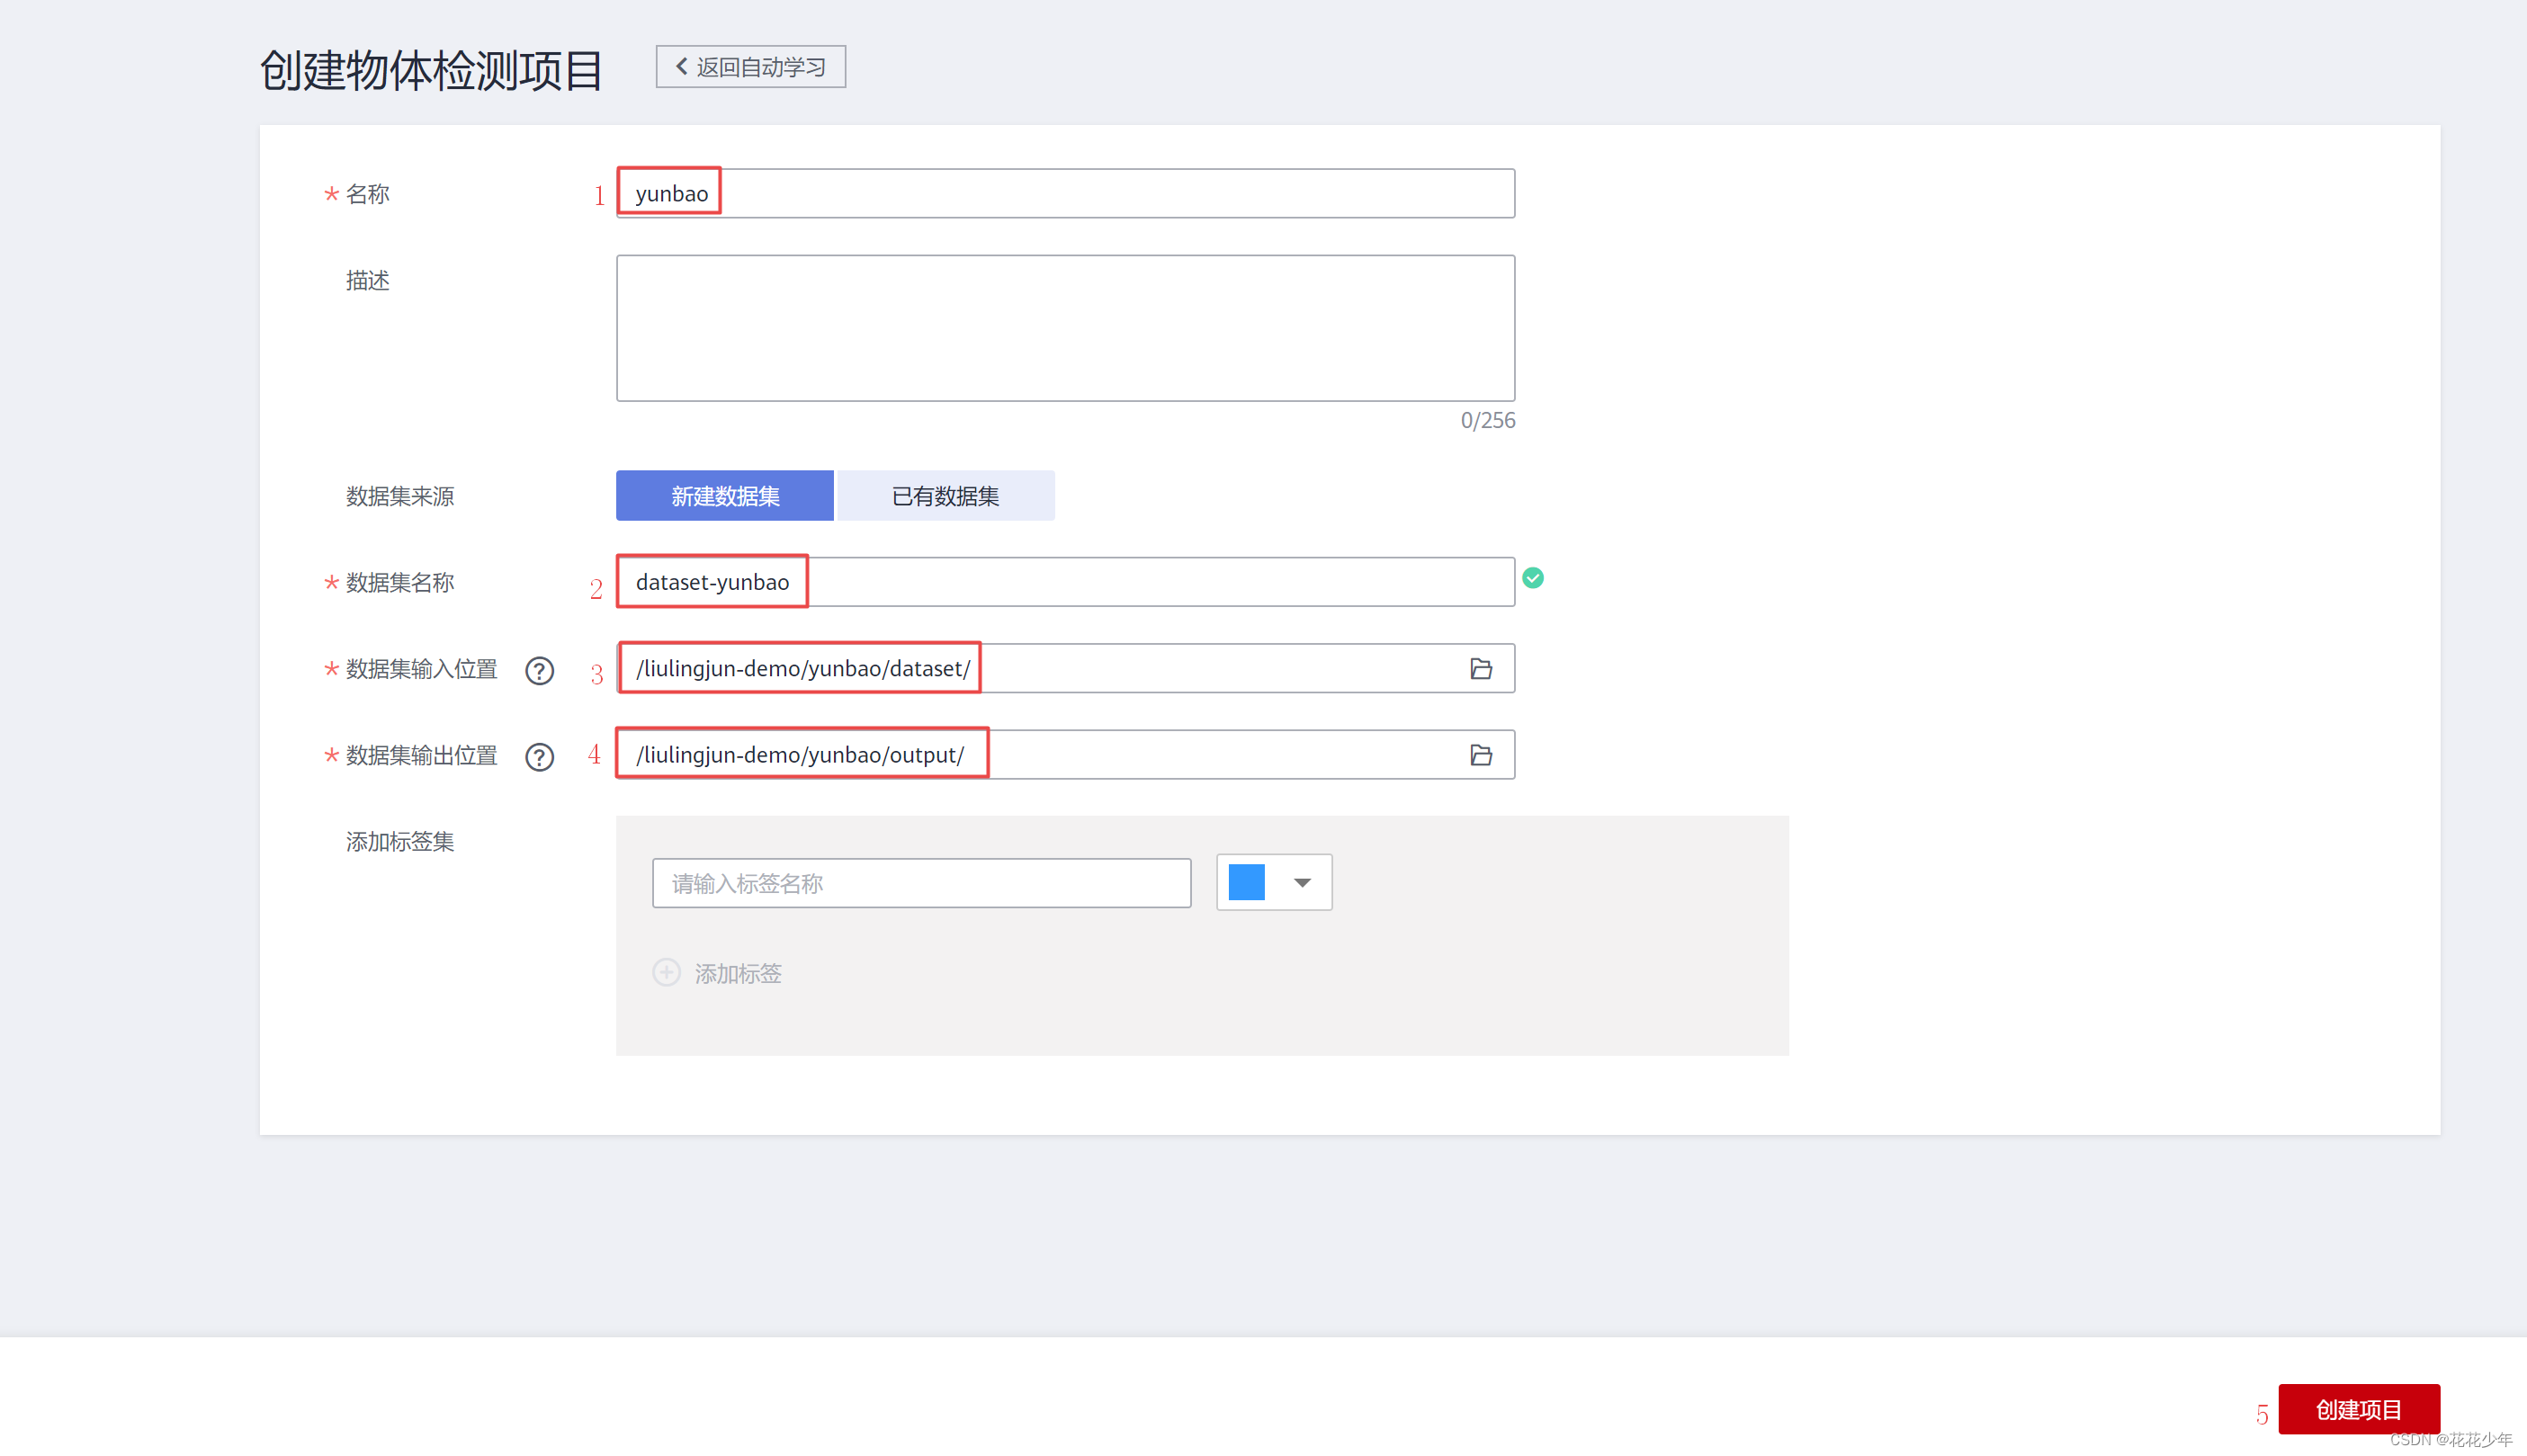Click the 添加标签 link text
The width and height of the screenshot is (2527, 1456).
pos(738,974)
